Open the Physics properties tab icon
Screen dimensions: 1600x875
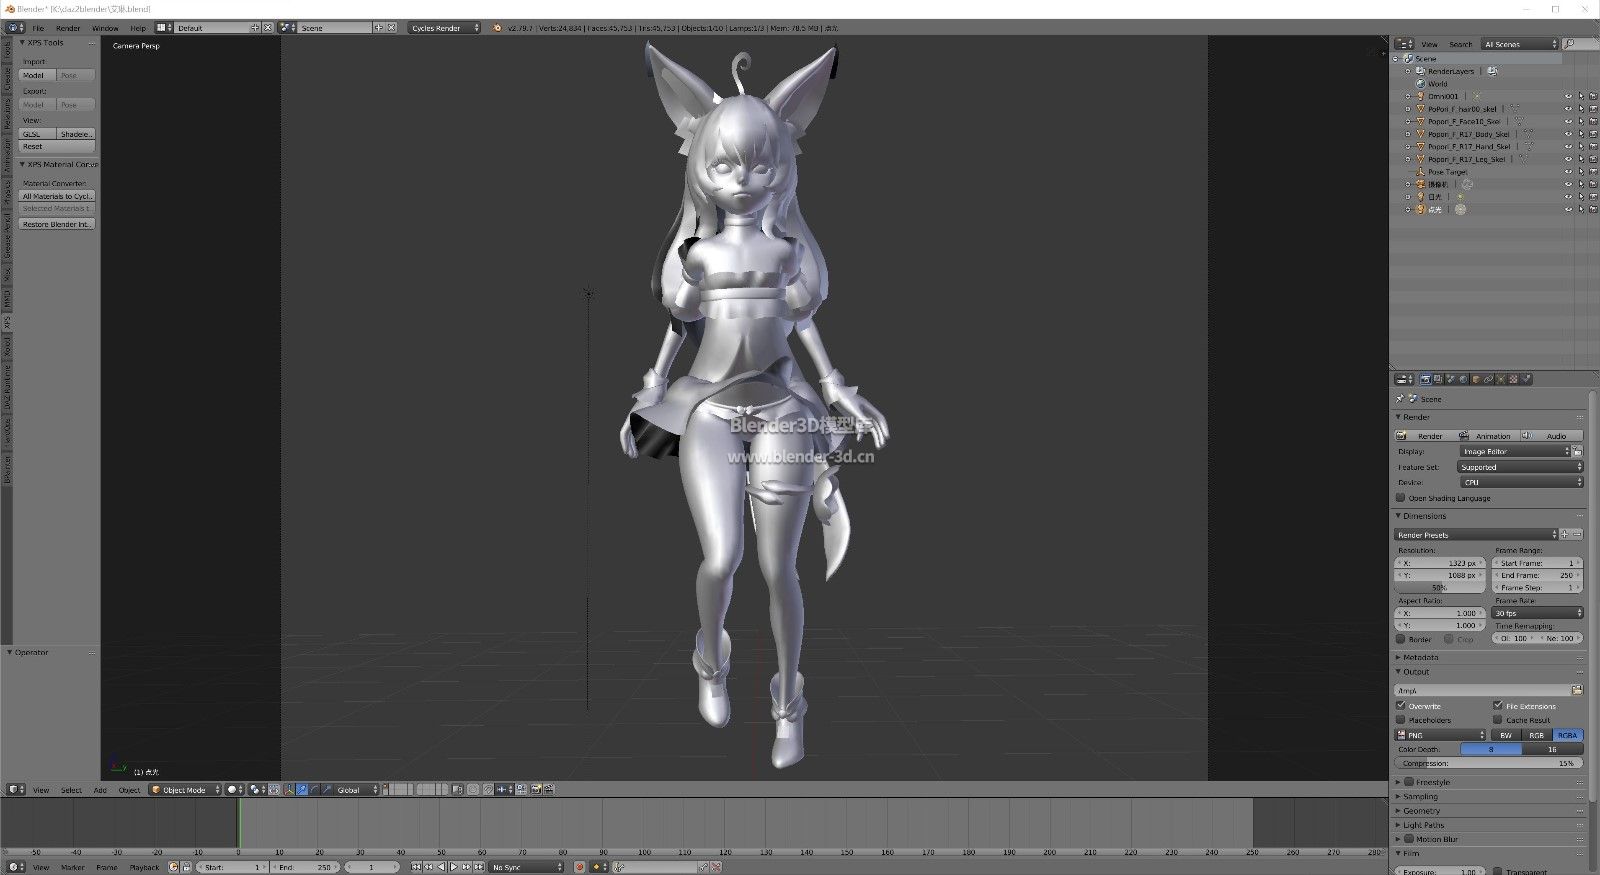click(1526, 379)
